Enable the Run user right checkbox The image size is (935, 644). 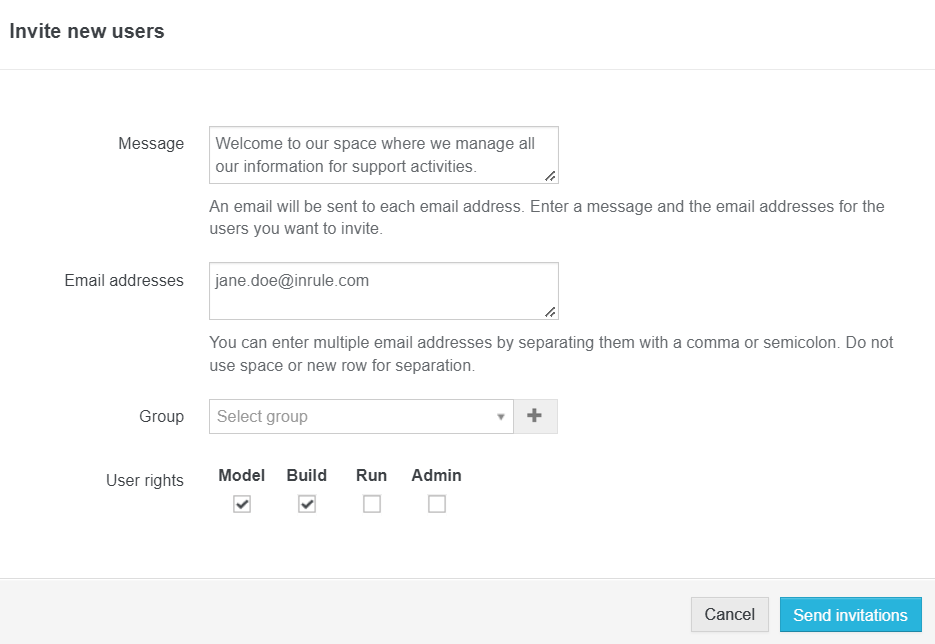(372, 505)
